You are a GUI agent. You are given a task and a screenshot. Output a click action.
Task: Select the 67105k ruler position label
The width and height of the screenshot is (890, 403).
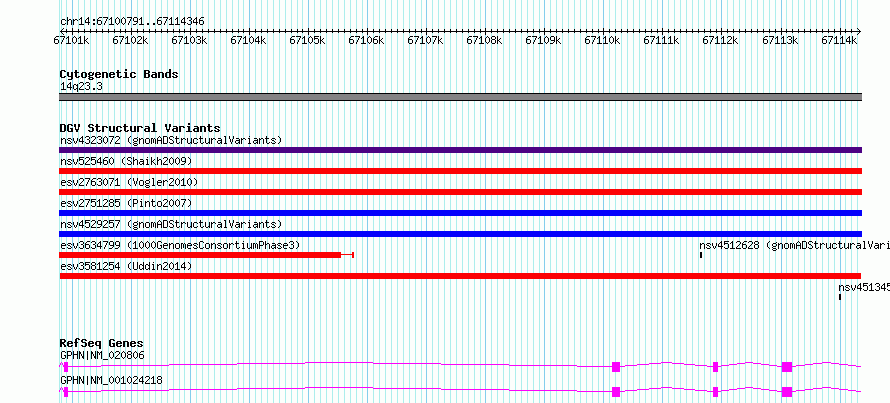pyautogui.click(x=308, y=40)
